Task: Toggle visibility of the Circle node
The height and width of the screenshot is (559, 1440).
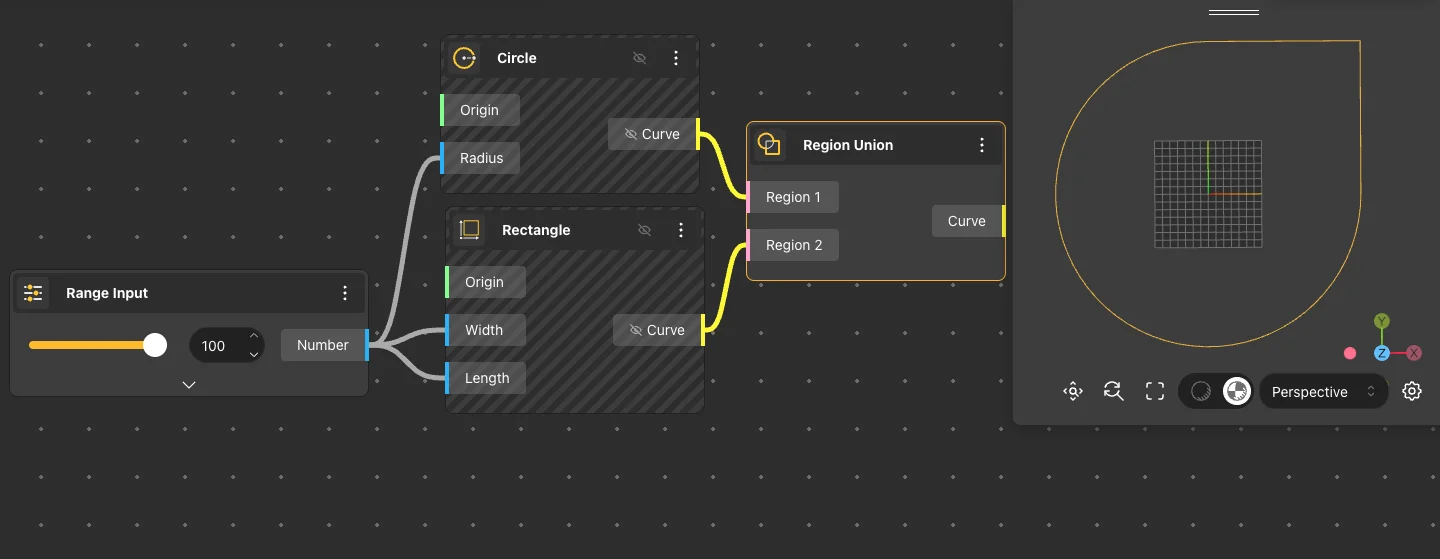Action: click(640, 58)
